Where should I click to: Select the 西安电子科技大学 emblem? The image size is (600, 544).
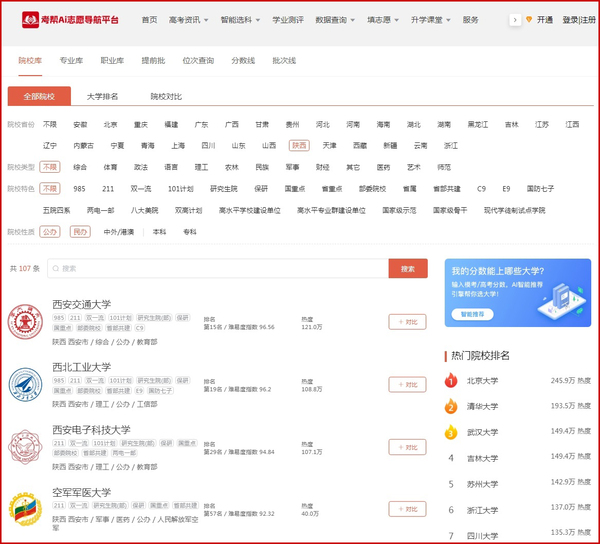click(26, 446)
